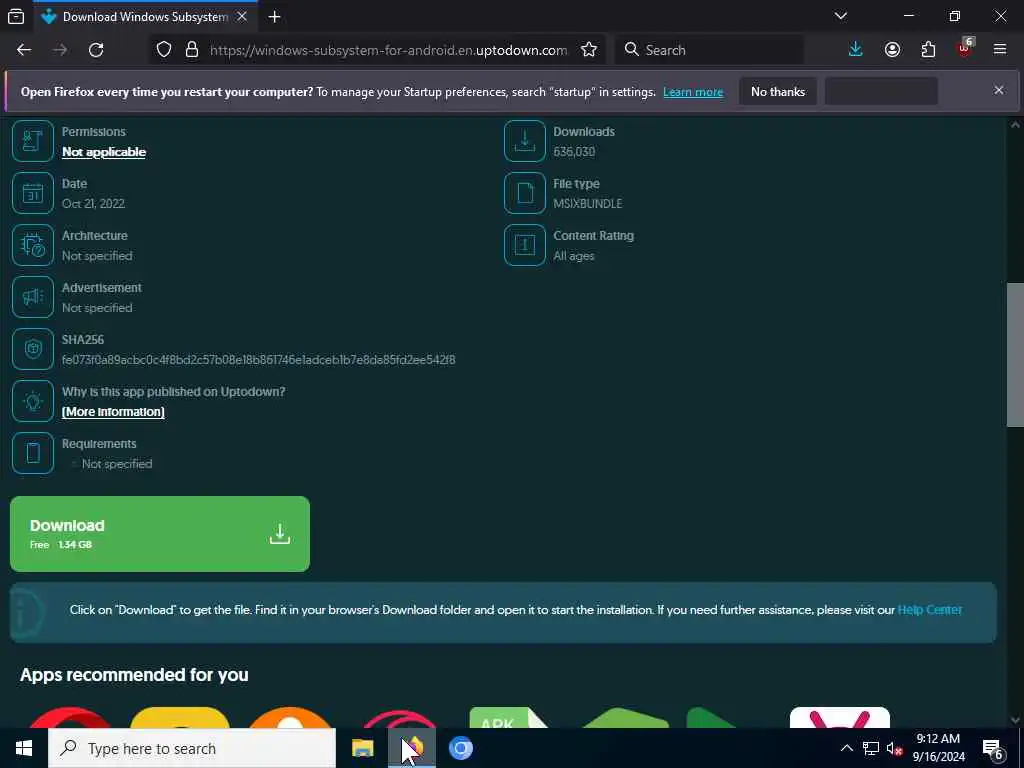Click the File type document icon

point(524,193)
